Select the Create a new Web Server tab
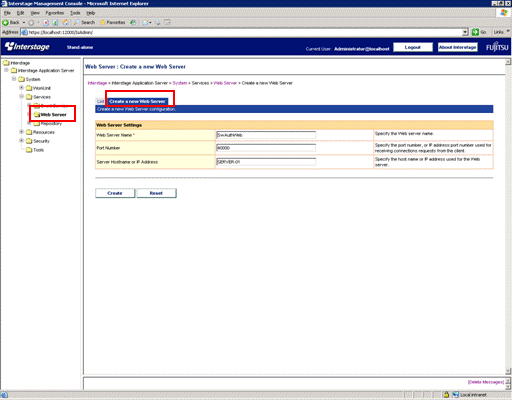The image size is (512, 400). 137,101
